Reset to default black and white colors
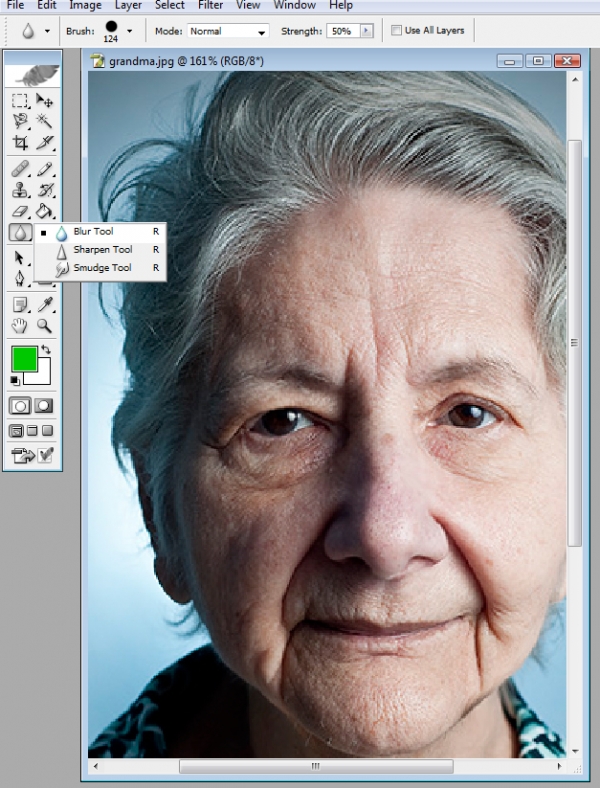 (15, 381)
